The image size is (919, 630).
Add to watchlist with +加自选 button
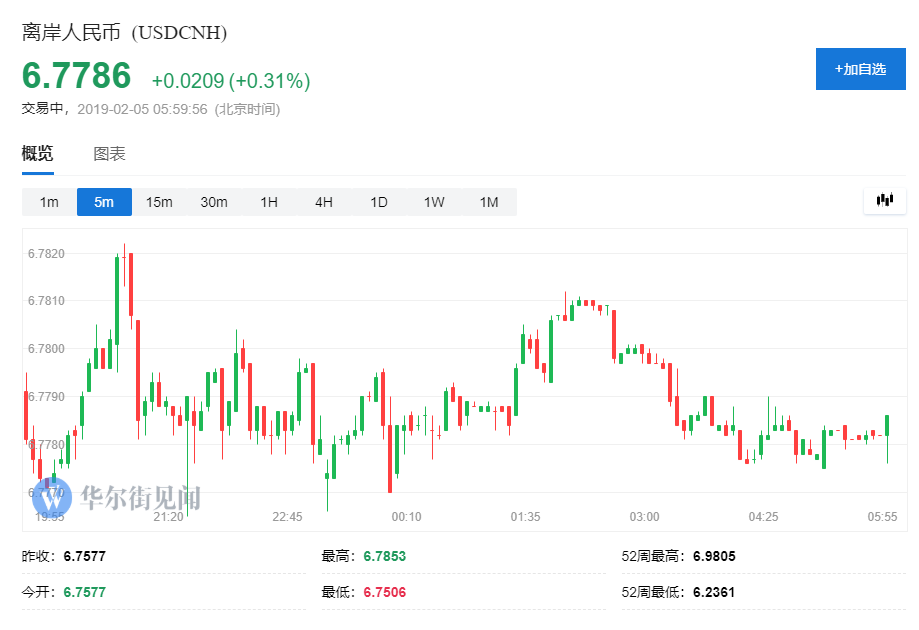tap(863, 69)
